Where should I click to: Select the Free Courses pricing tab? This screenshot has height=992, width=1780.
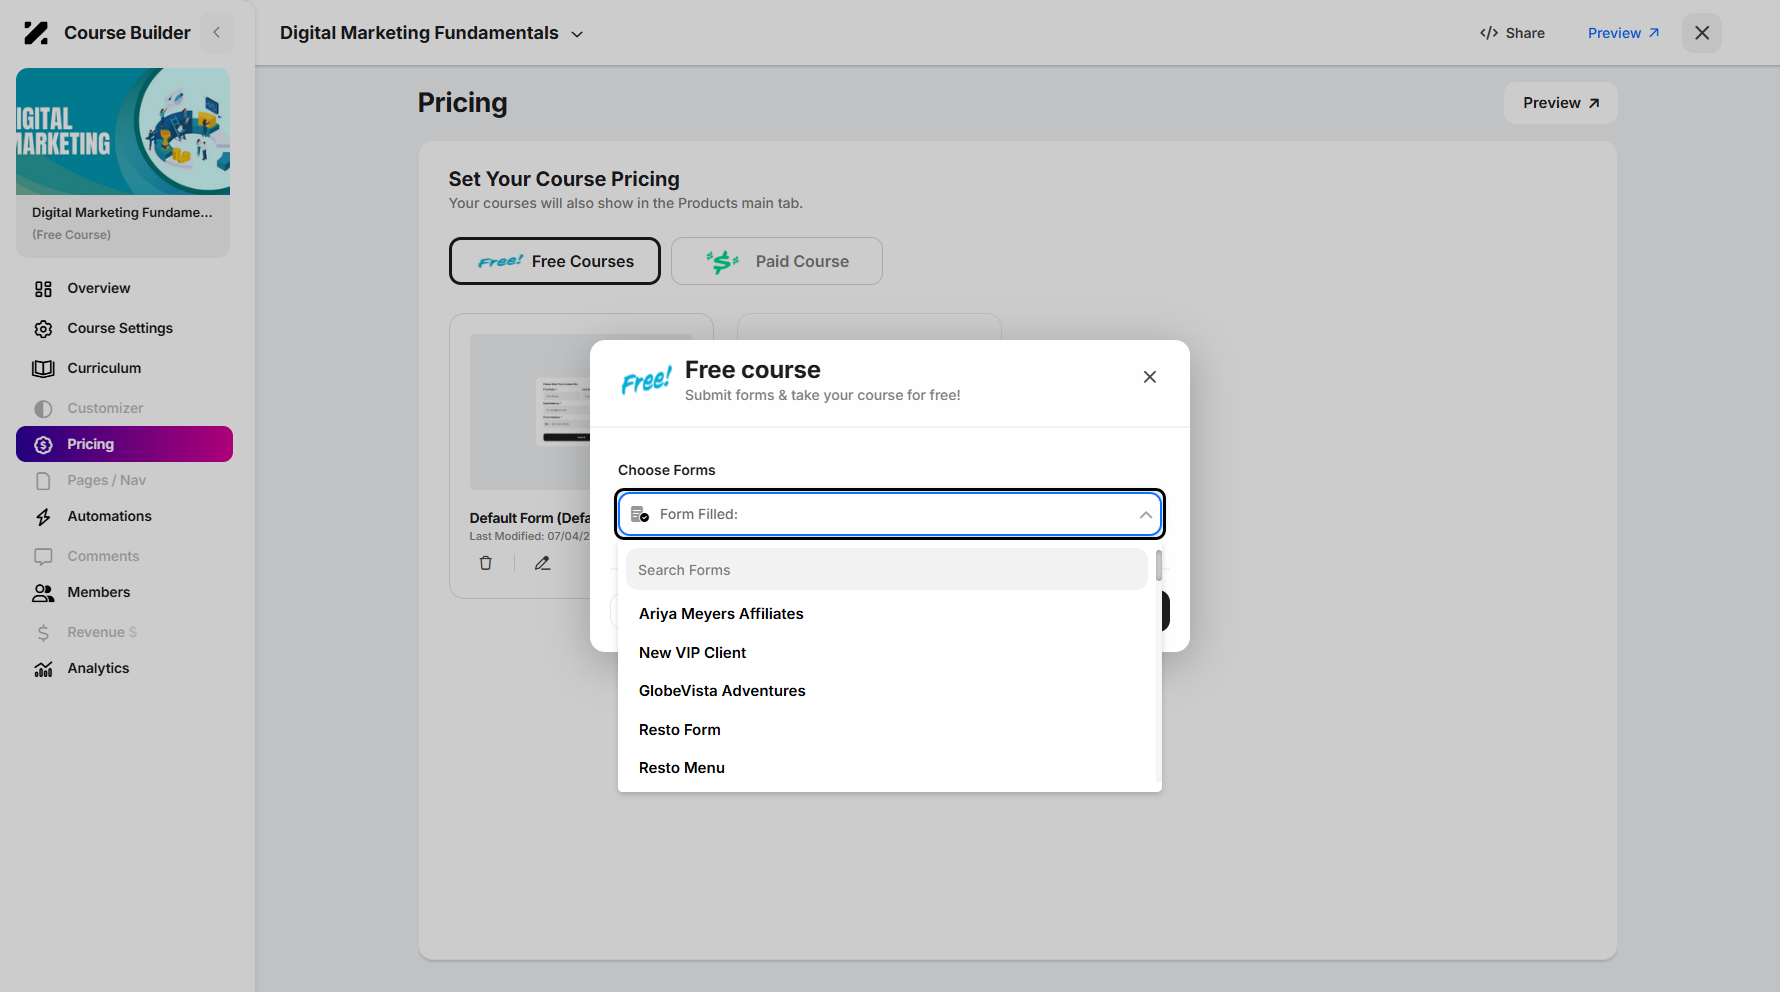pos(555,261)
